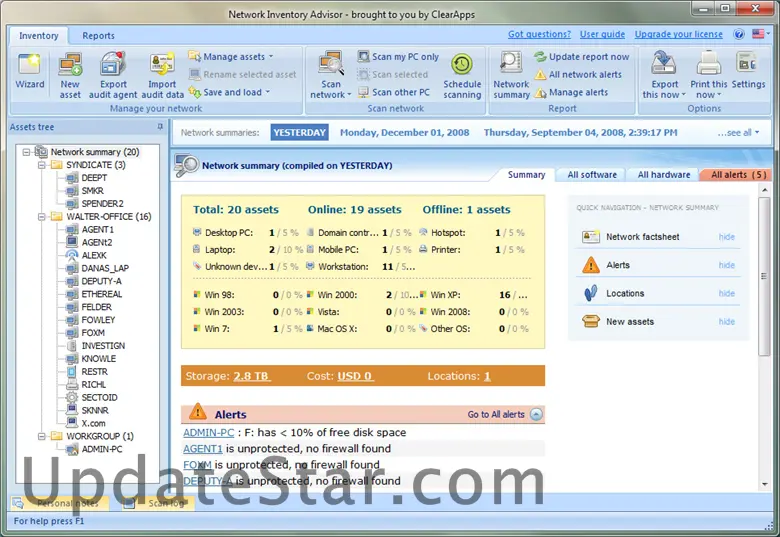
Task: Collapse the SYNDICATE (3) group
Action: pos(42,165)
